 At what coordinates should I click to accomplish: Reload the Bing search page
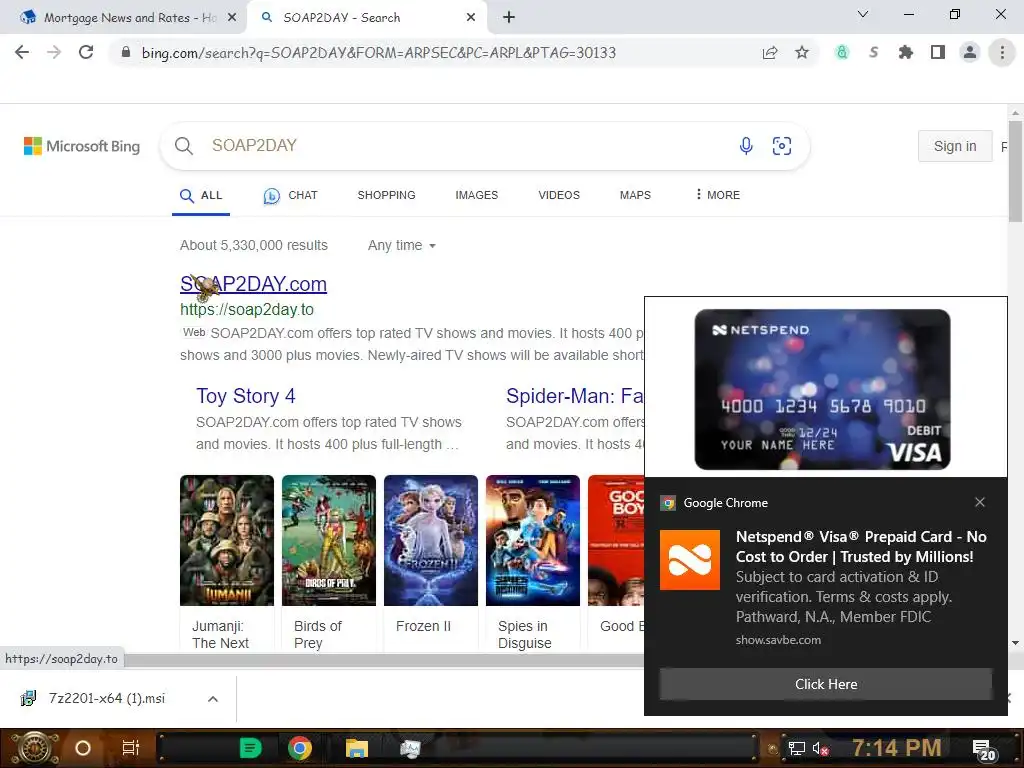86,52
